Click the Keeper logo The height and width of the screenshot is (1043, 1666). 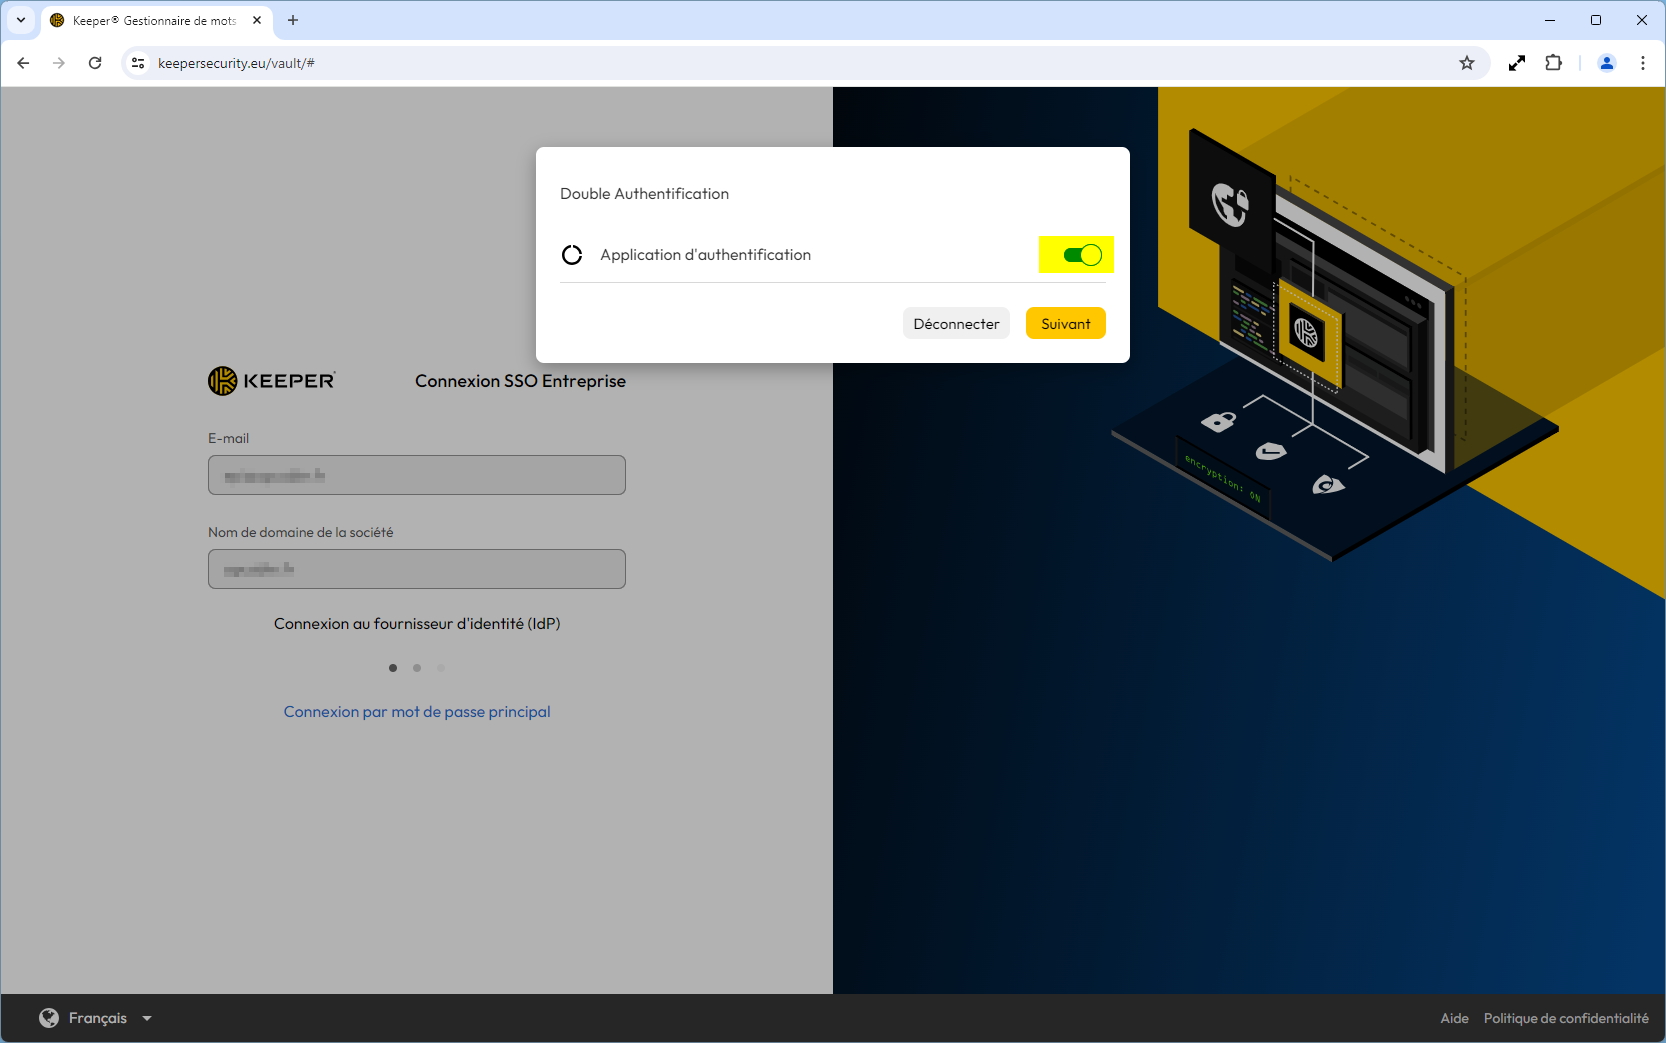(x=272, y=381)
